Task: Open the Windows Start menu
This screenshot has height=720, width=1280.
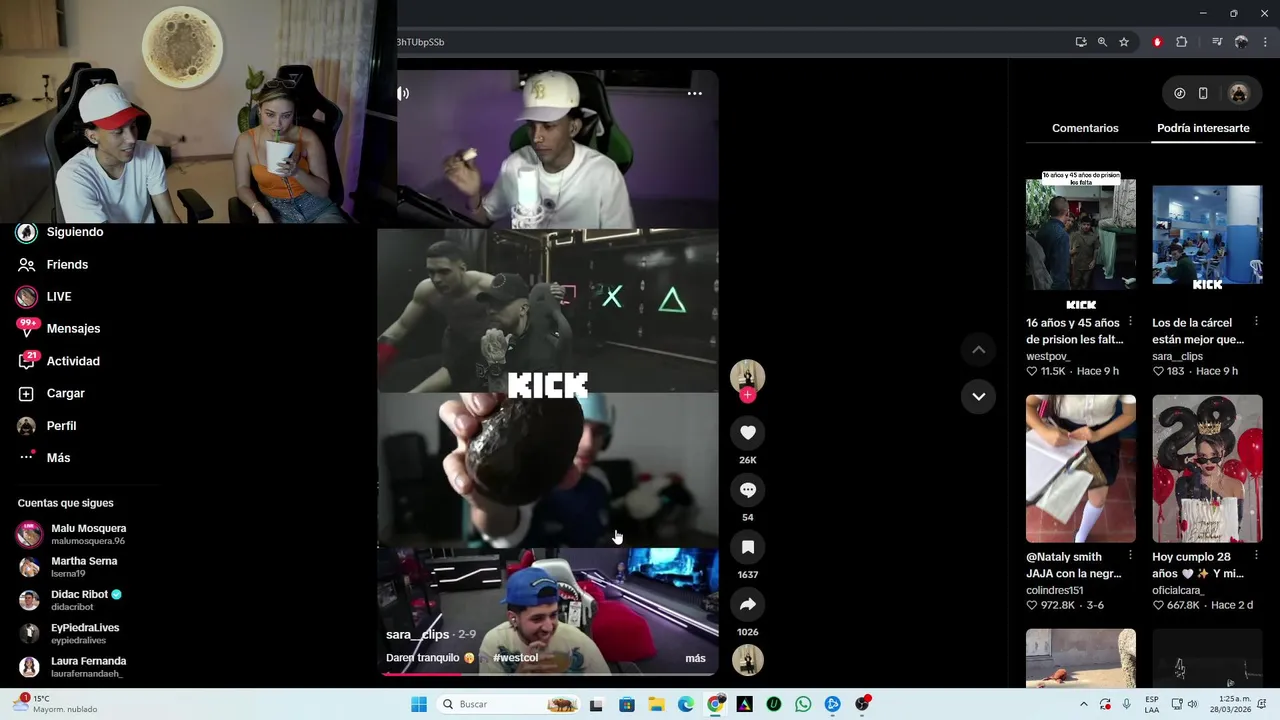Action: coord(419,704)
